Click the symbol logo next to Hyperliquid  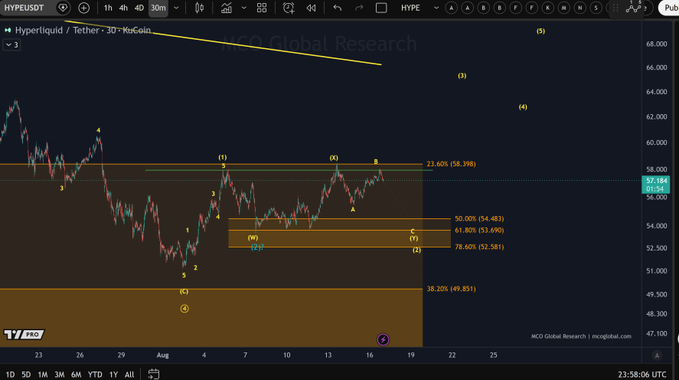(8, 30)
